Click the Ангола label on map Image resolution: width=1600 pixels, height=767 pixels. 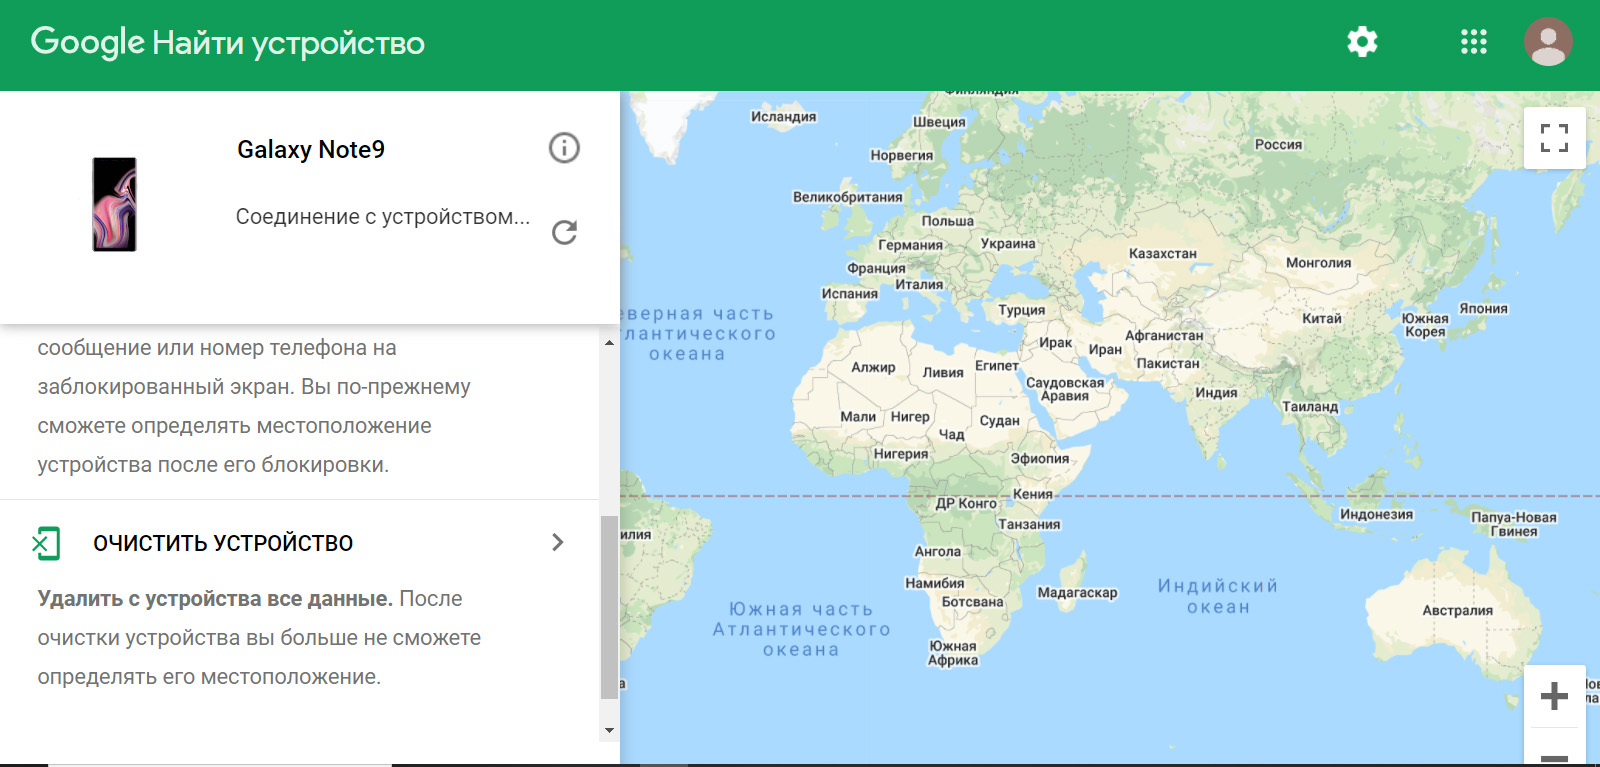click(938, 552)
